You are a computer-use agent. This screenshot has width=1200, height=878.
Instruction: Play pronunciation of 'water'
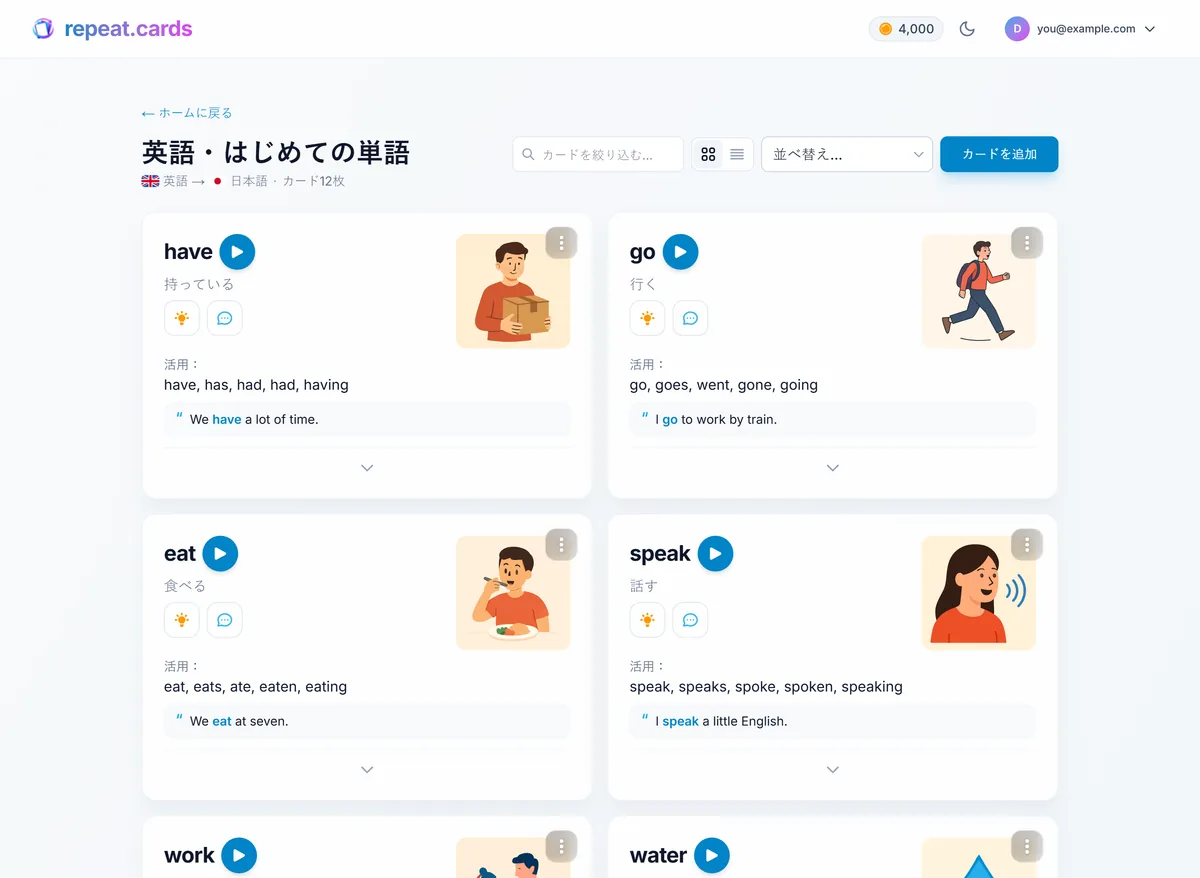[x=711, y=856]
